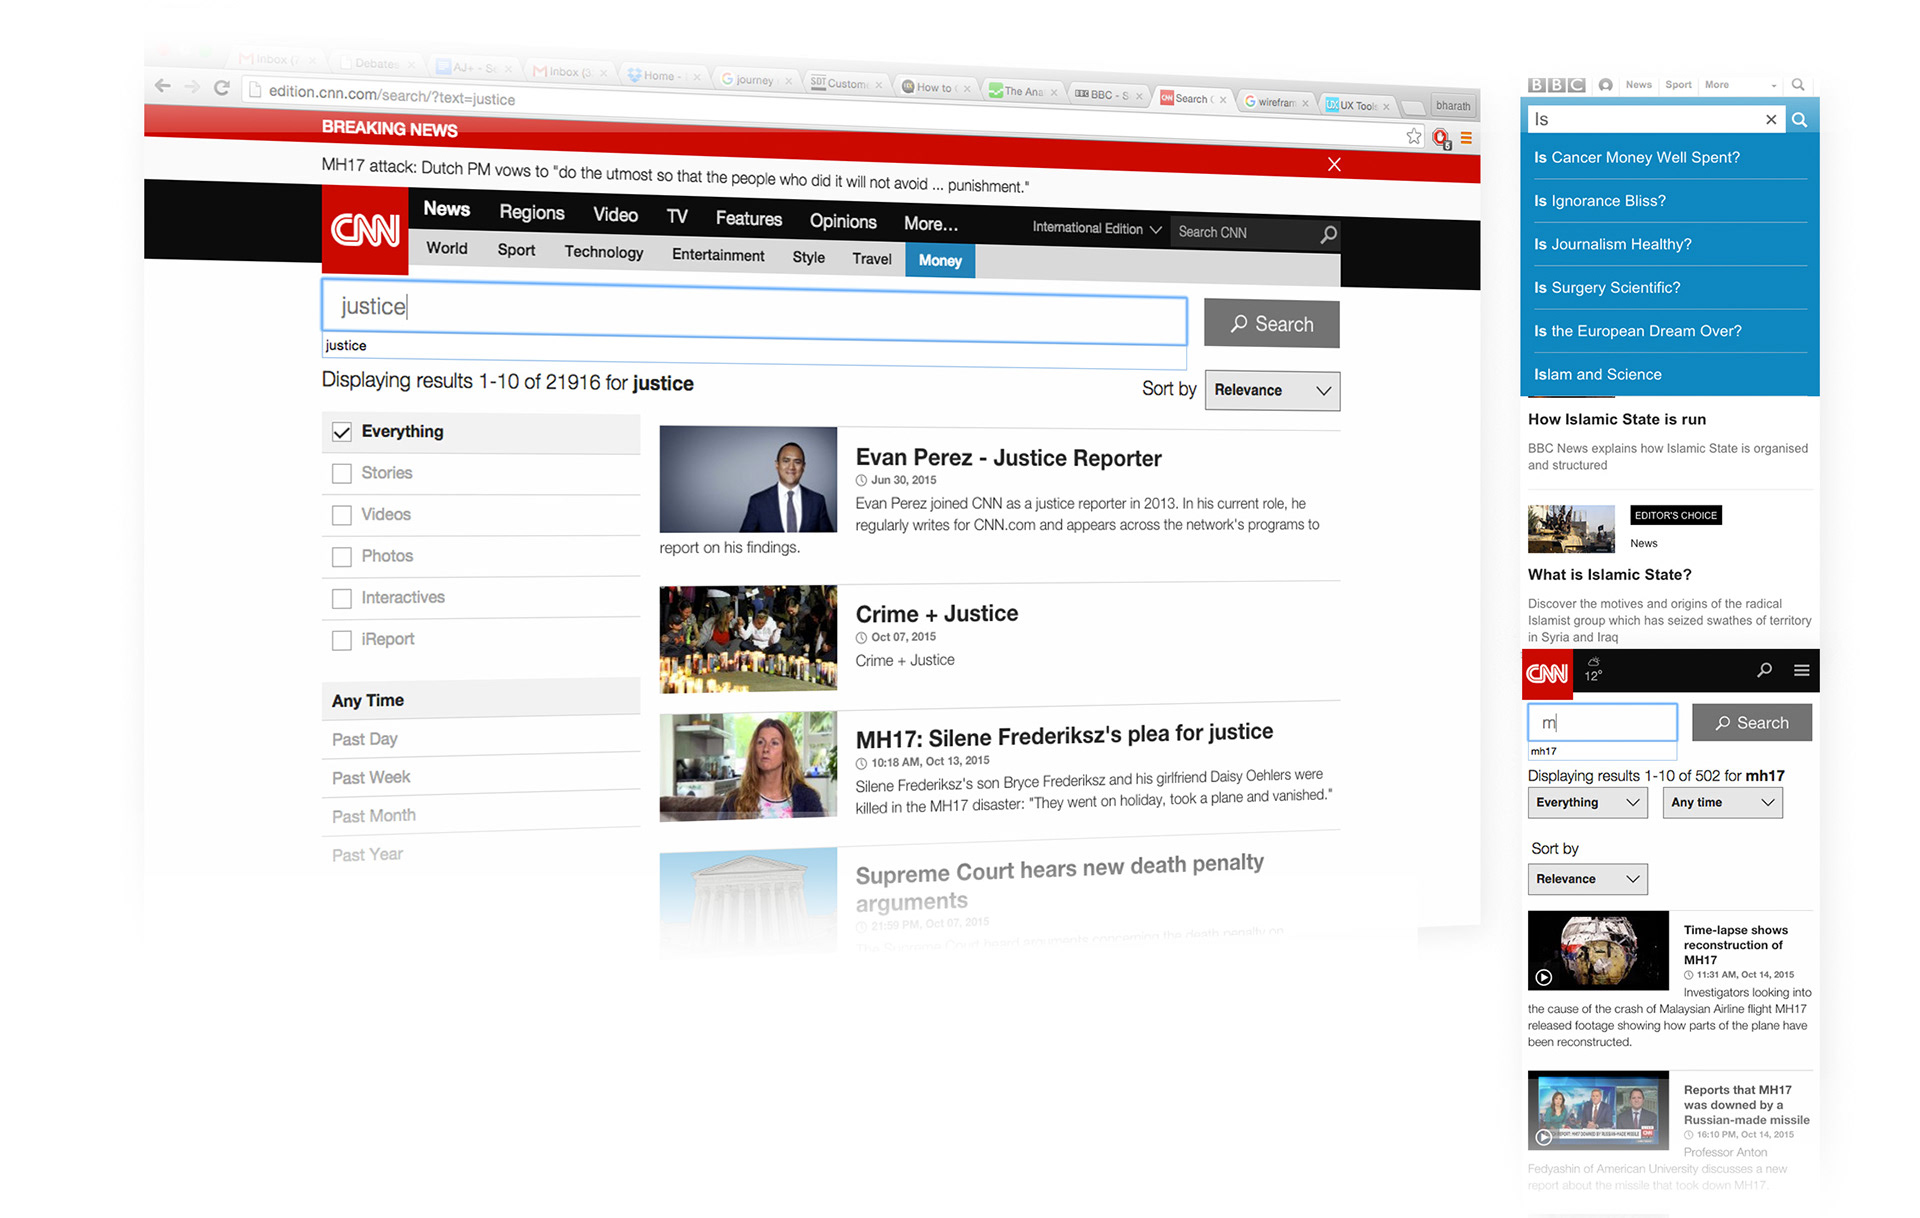Select BBC suggestion Is Ignorance Bliss?

pos(1599,201)
